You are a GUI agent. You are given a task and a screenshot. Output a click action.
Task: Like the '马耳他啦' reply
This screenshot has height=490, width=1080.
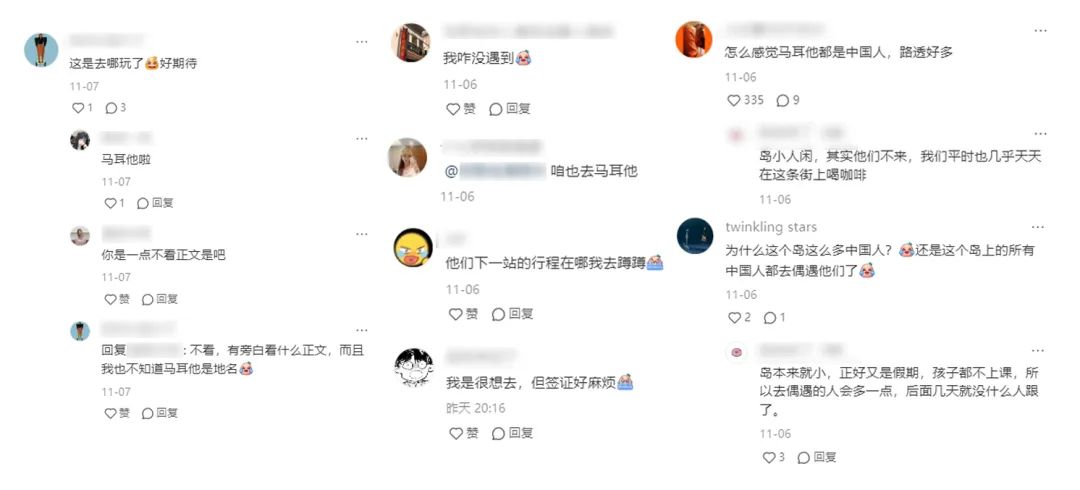(114, 203)
